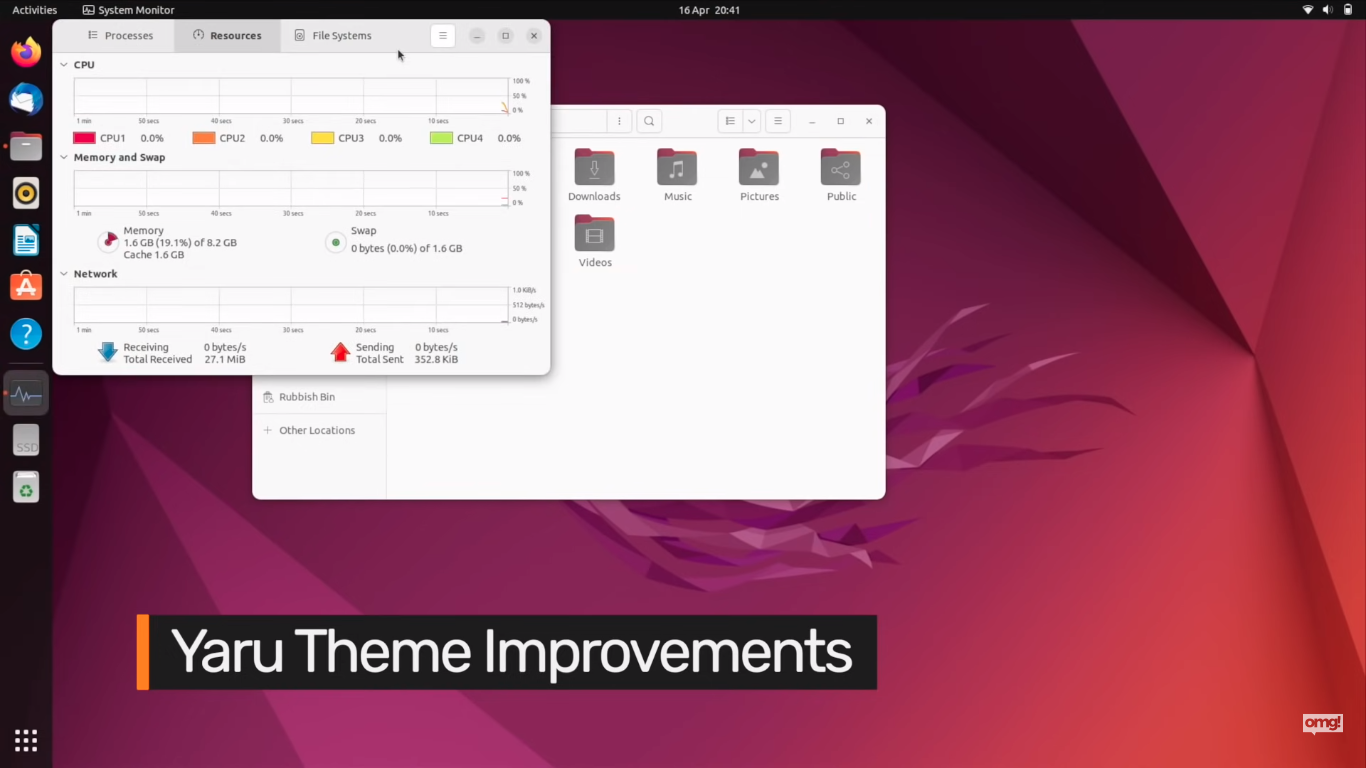
Task: Open the Pictures folder in Files
Action: [x=759, y=176]
